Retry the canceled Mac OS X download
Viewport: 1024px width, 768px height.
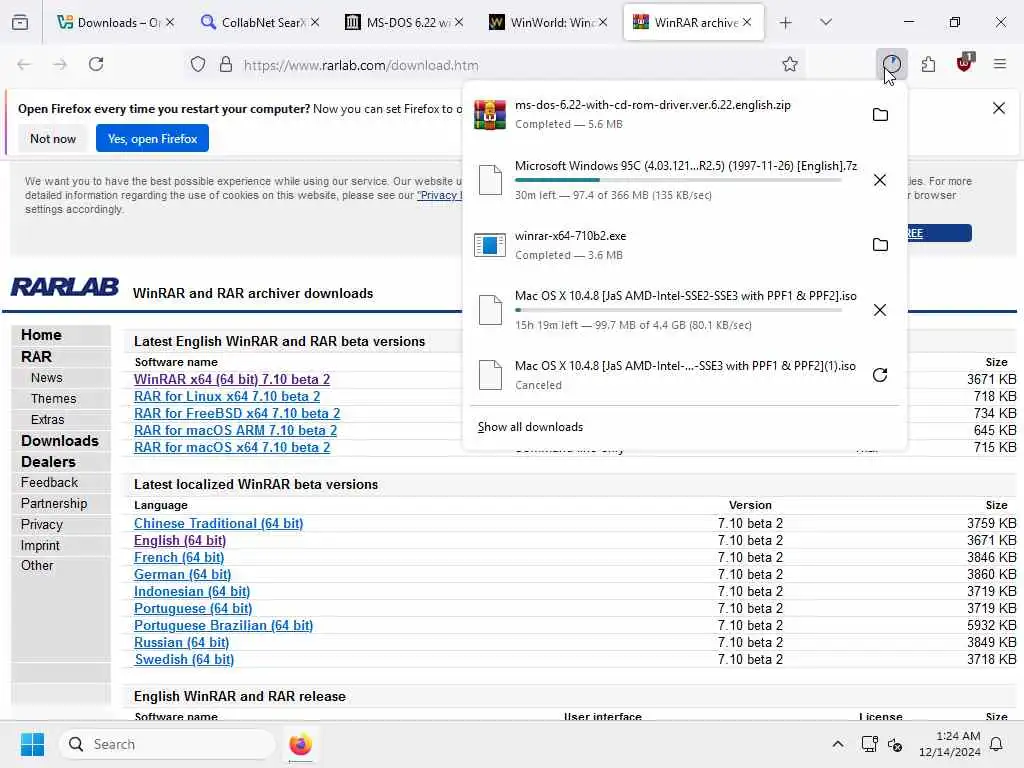pyautogui.click(x=880, y=375)
